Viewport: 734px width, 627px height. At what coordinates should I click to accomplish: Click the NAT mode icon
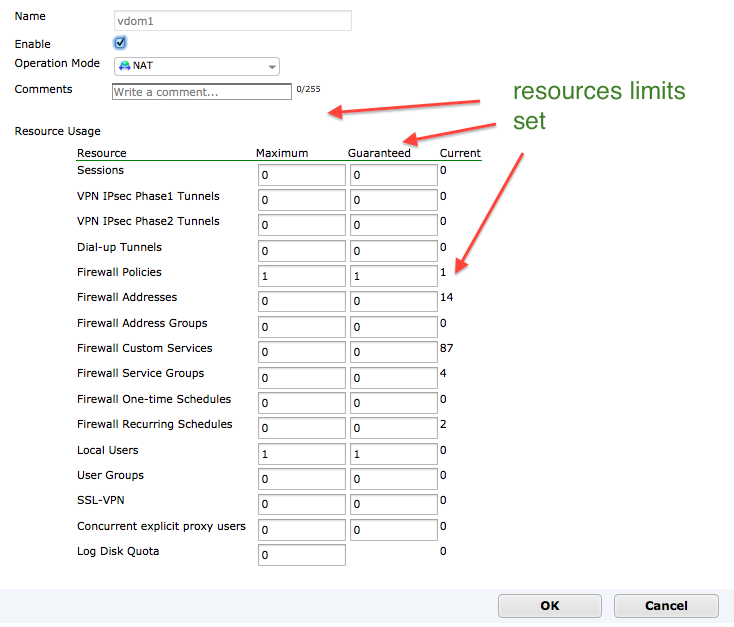point(125,66)
